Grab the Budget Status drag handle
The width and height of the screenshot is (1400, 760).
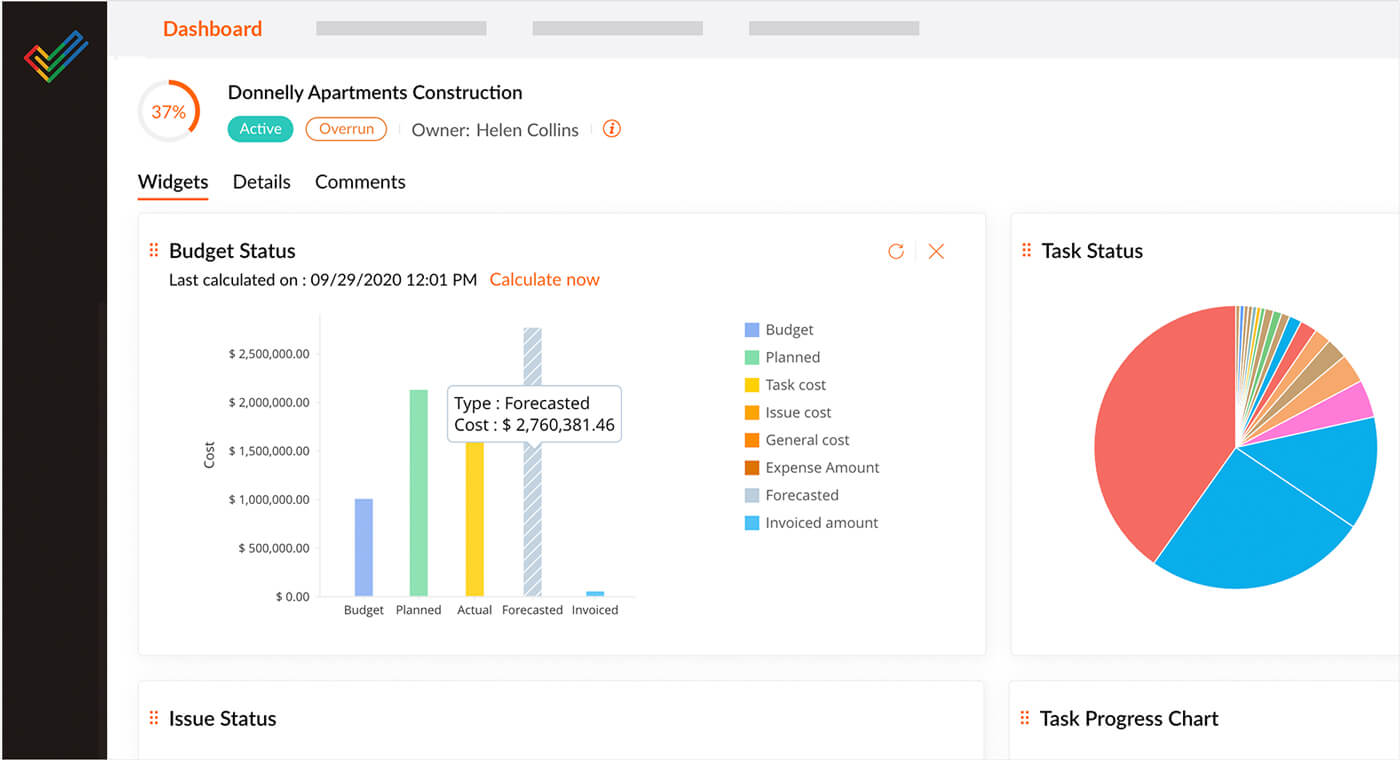pos(154,251)
